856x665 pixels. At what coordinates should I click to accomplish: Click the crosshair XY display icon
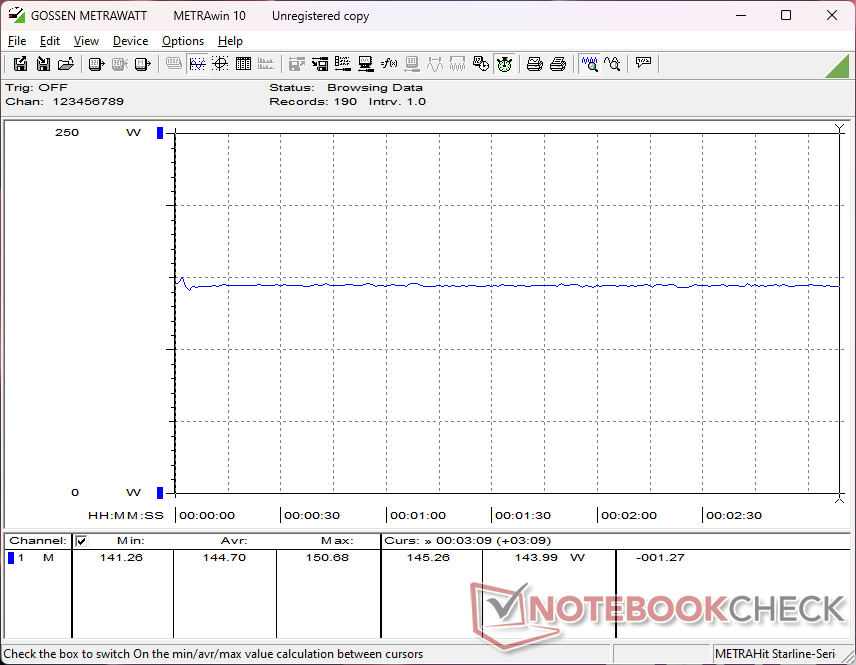pyautogui.click(x=220, y=64)
